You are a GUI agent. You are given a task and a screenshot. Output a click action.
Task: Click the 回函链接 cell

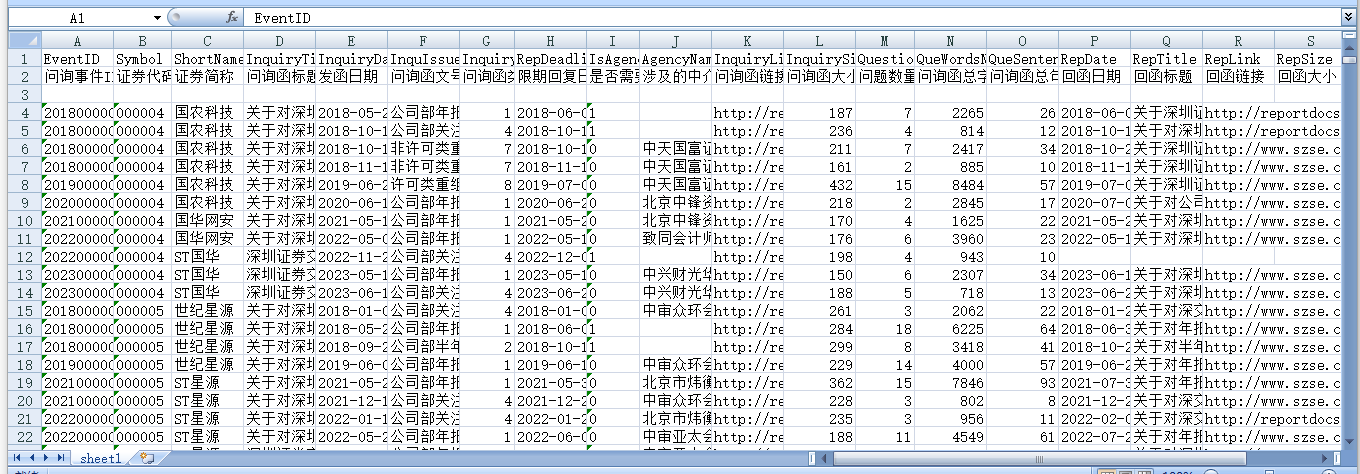1238,76
